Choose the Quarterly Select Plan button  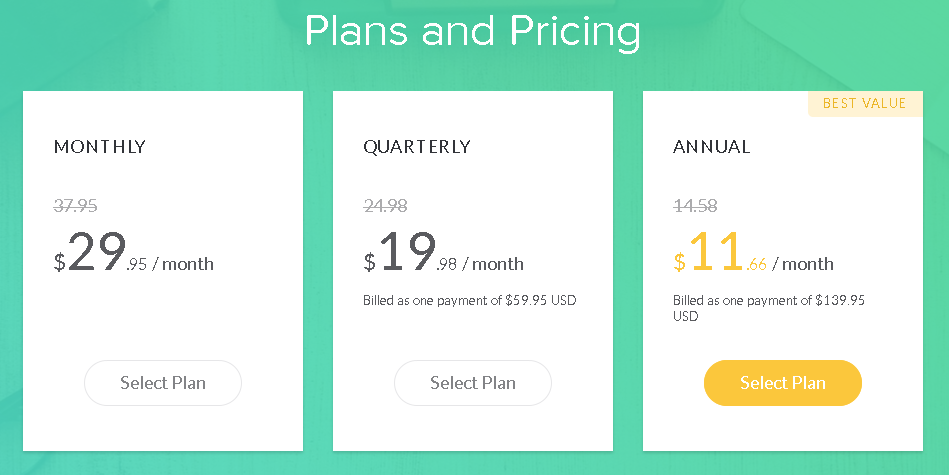click(x=473, y=383)
